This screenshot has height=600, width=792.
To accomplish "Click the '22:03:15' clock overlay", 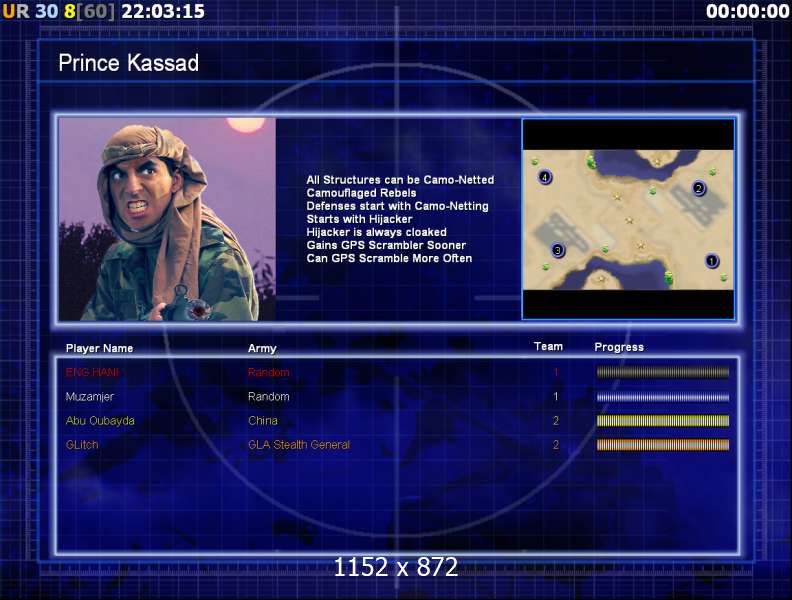I will point(163,11).
